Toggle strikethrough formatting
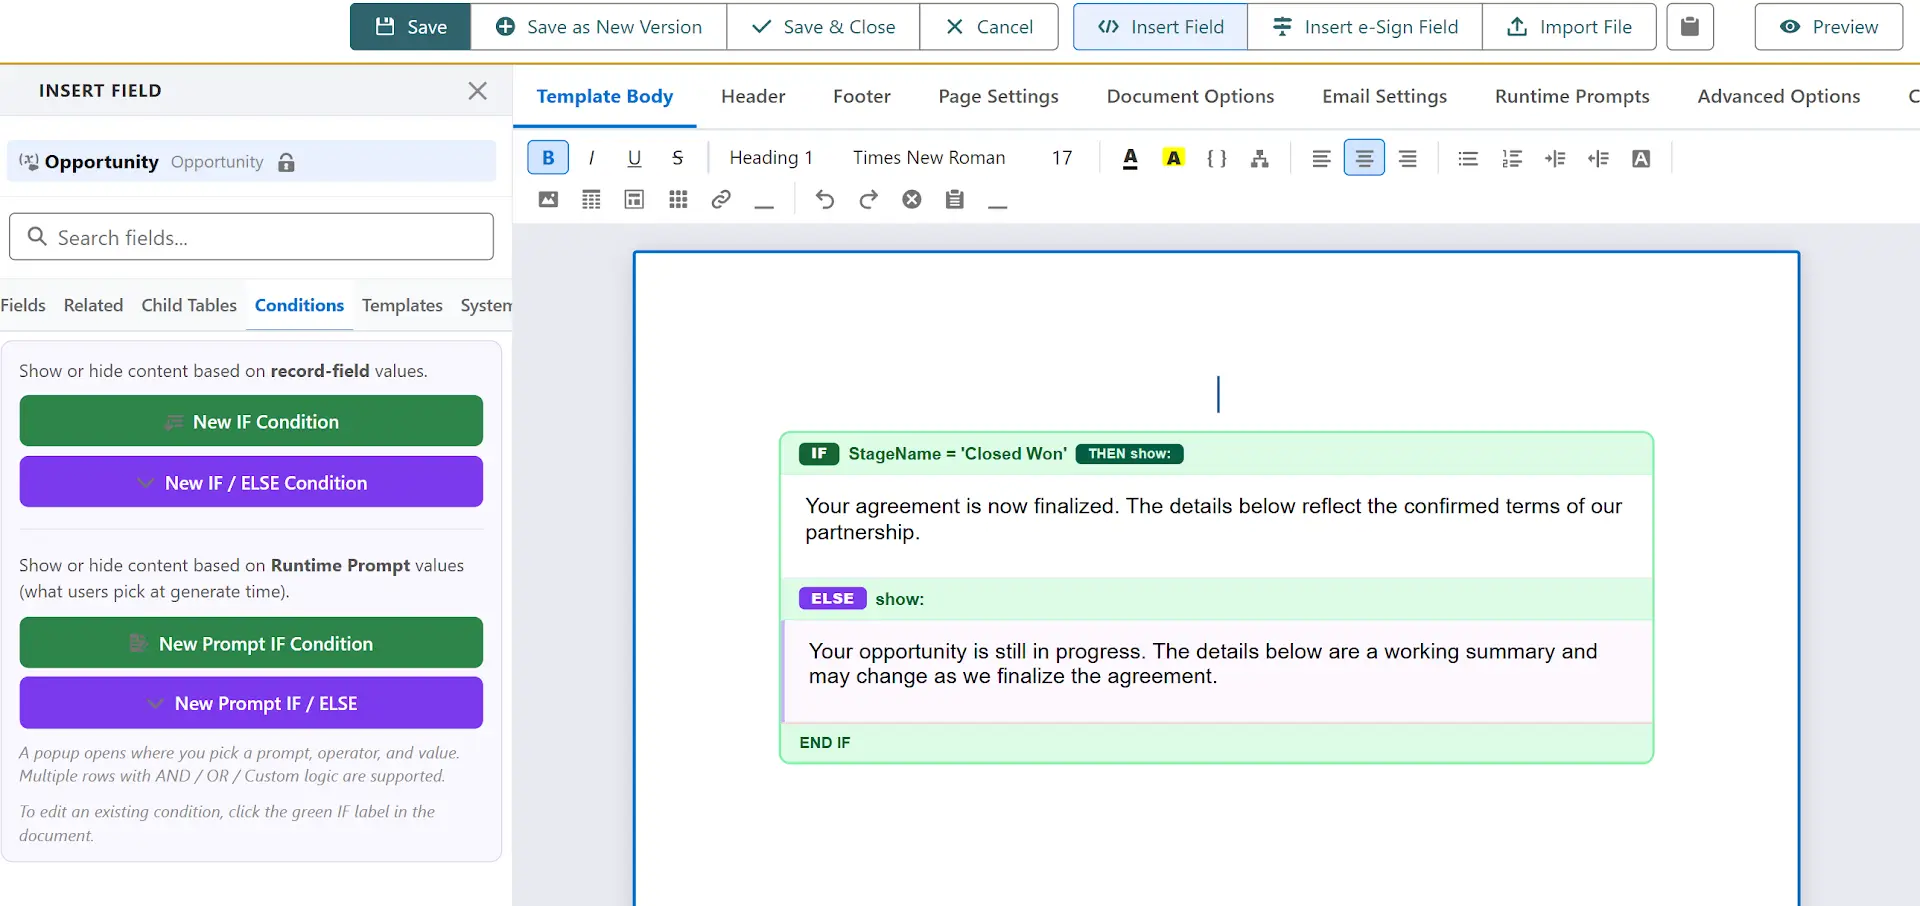This screenshot has width=1920, height=906. point(678,158)
